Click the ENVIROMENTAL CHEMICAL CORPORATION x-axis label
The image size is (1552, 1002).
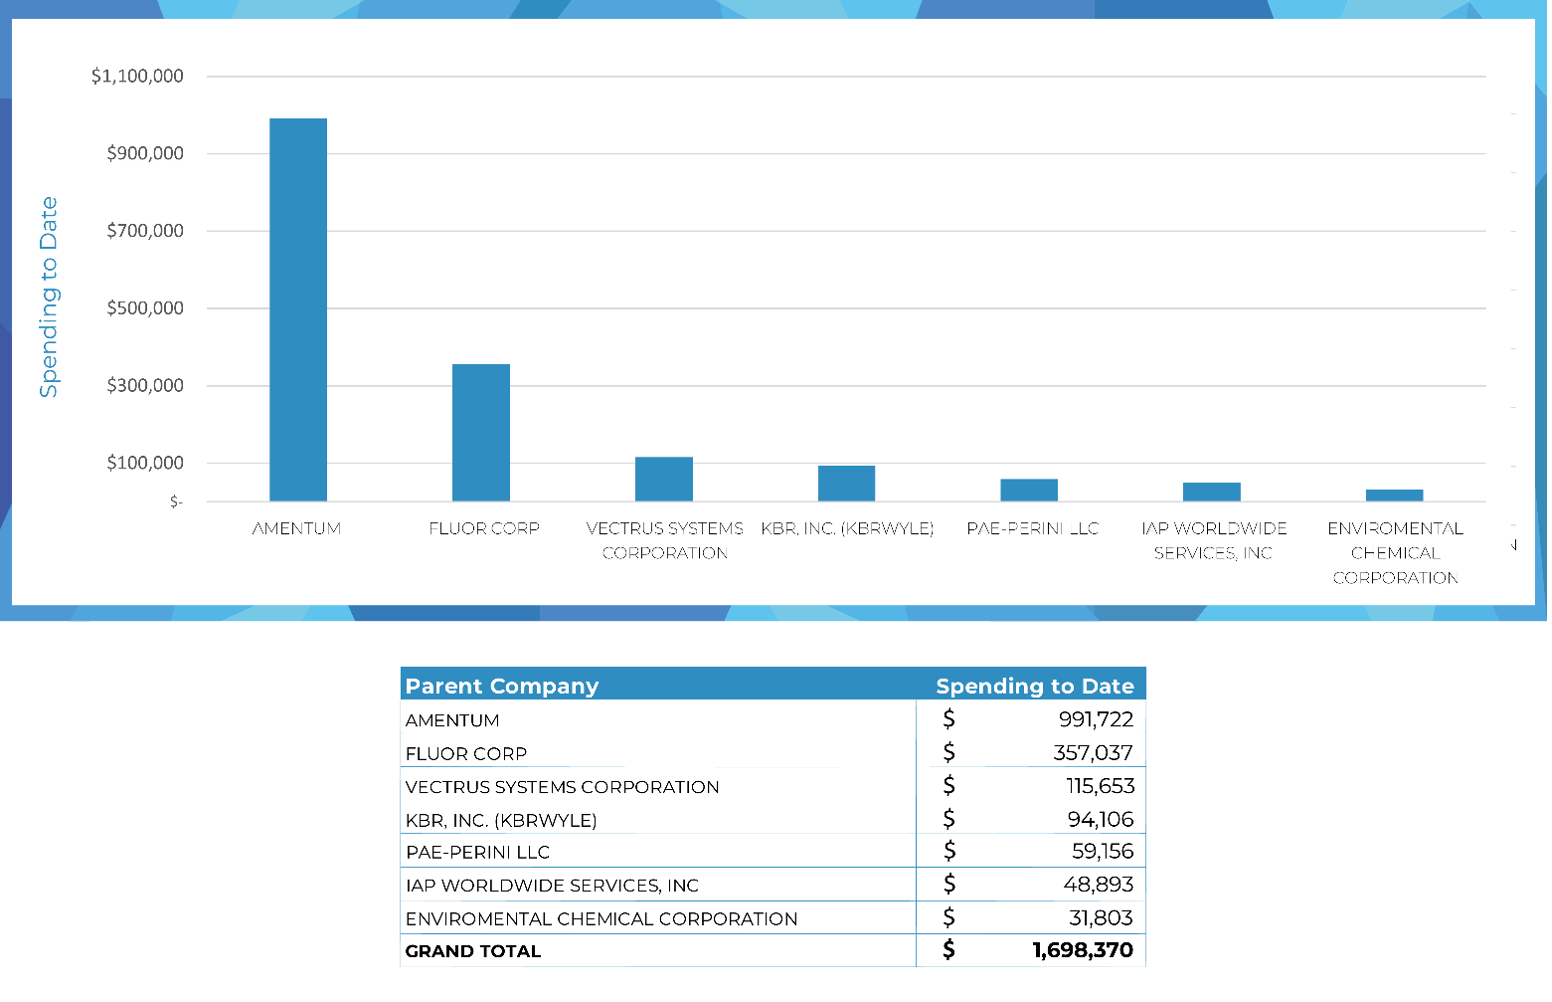tap(1395, 553)
